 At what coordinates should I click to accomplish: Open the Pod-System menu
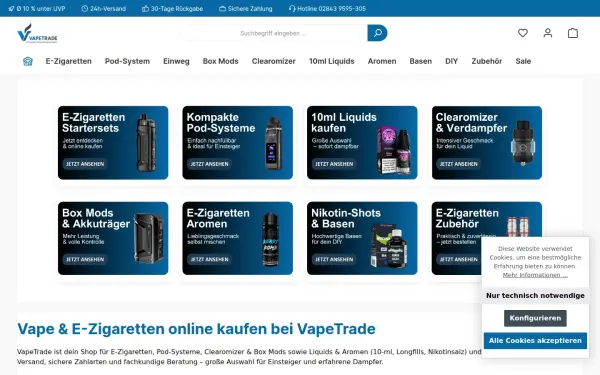pos(127,61)
